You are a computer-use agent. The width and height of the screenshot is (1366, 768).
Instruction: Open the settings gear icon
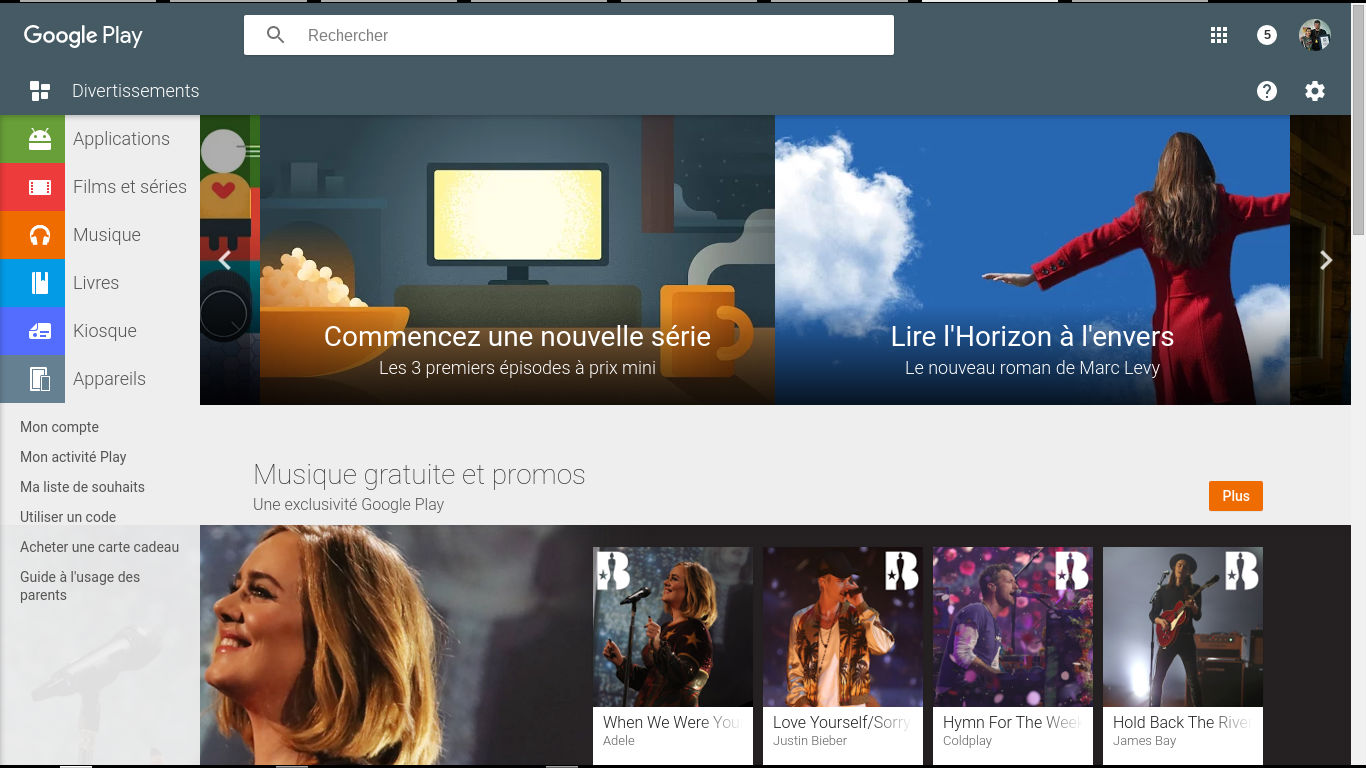click(x=1315, y=91)
